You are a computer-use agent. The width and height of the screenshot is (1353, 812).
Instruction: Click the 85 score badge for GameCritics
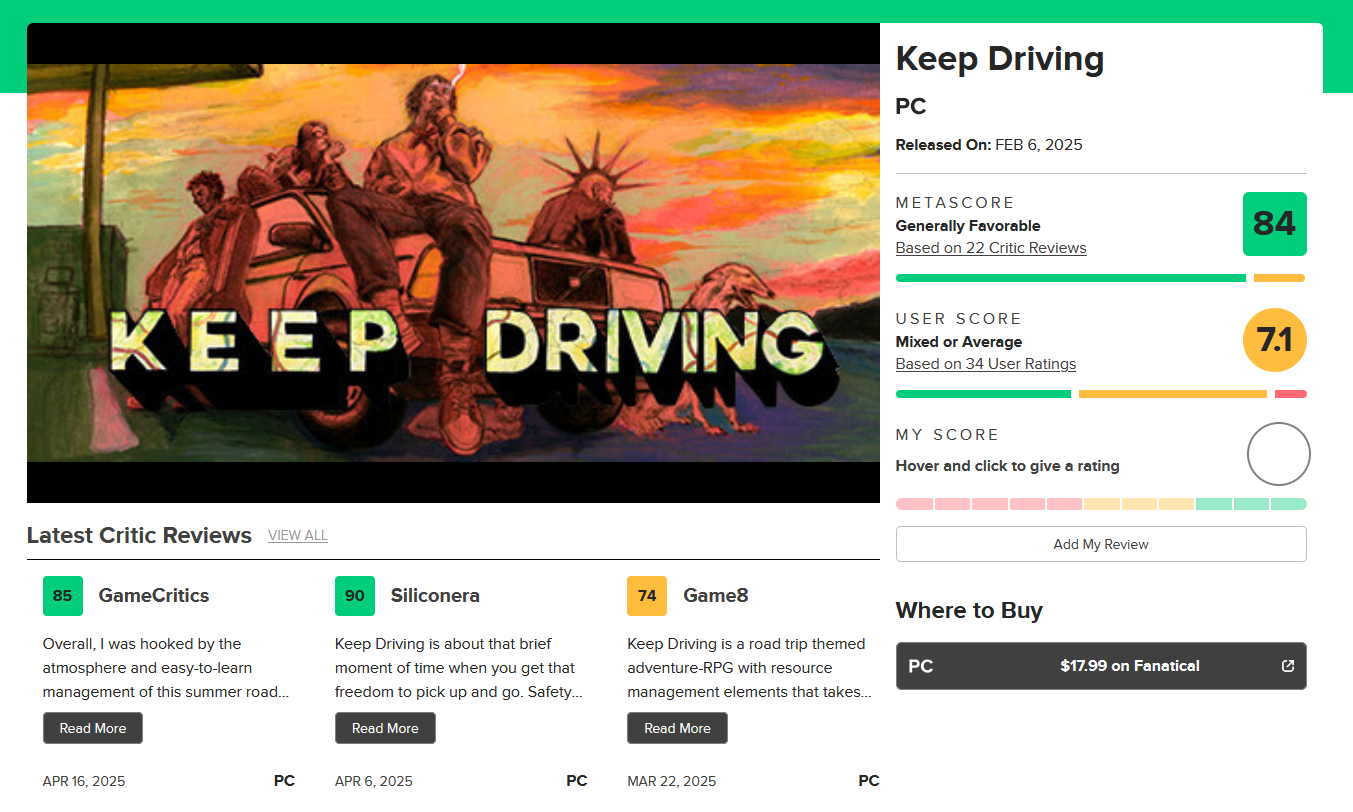tap(63, 596)
